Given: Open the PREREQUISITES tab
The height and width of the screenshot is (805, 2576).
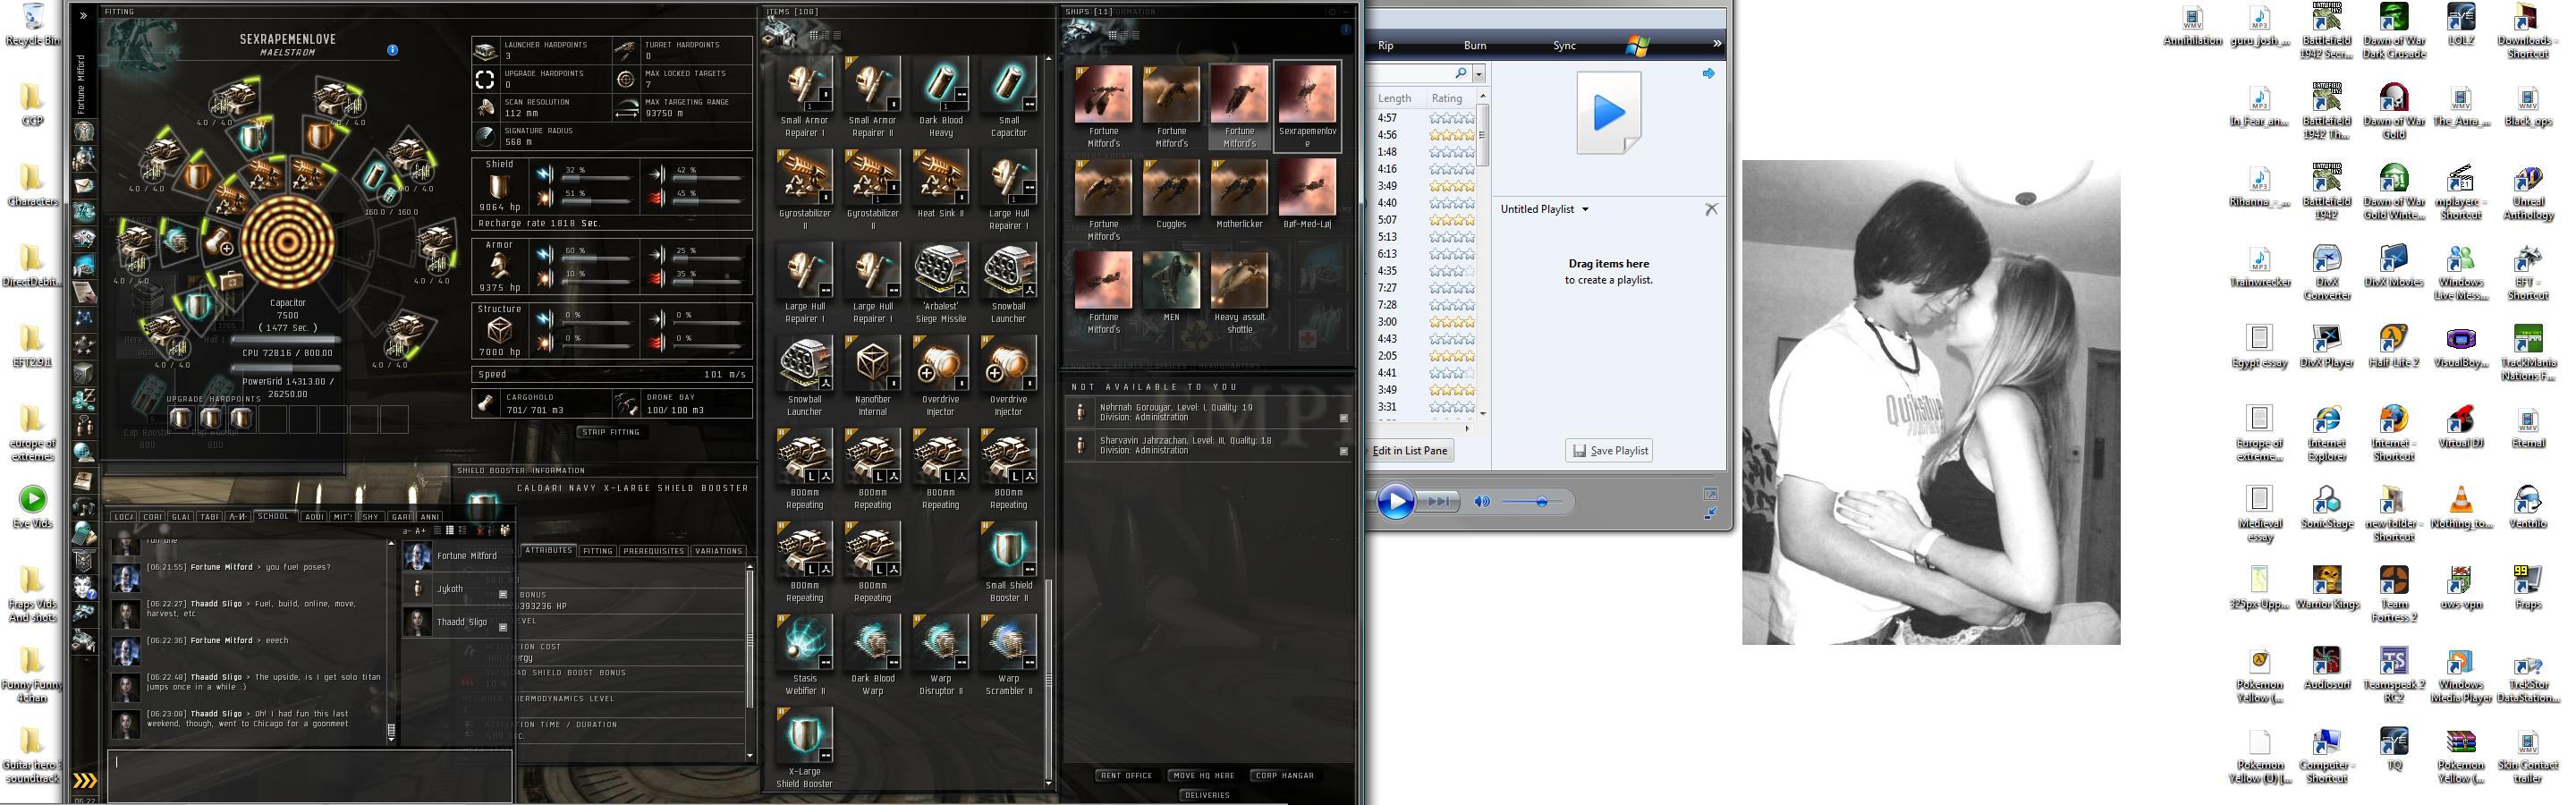Looking at the screenshot, I should coord(653,551).
